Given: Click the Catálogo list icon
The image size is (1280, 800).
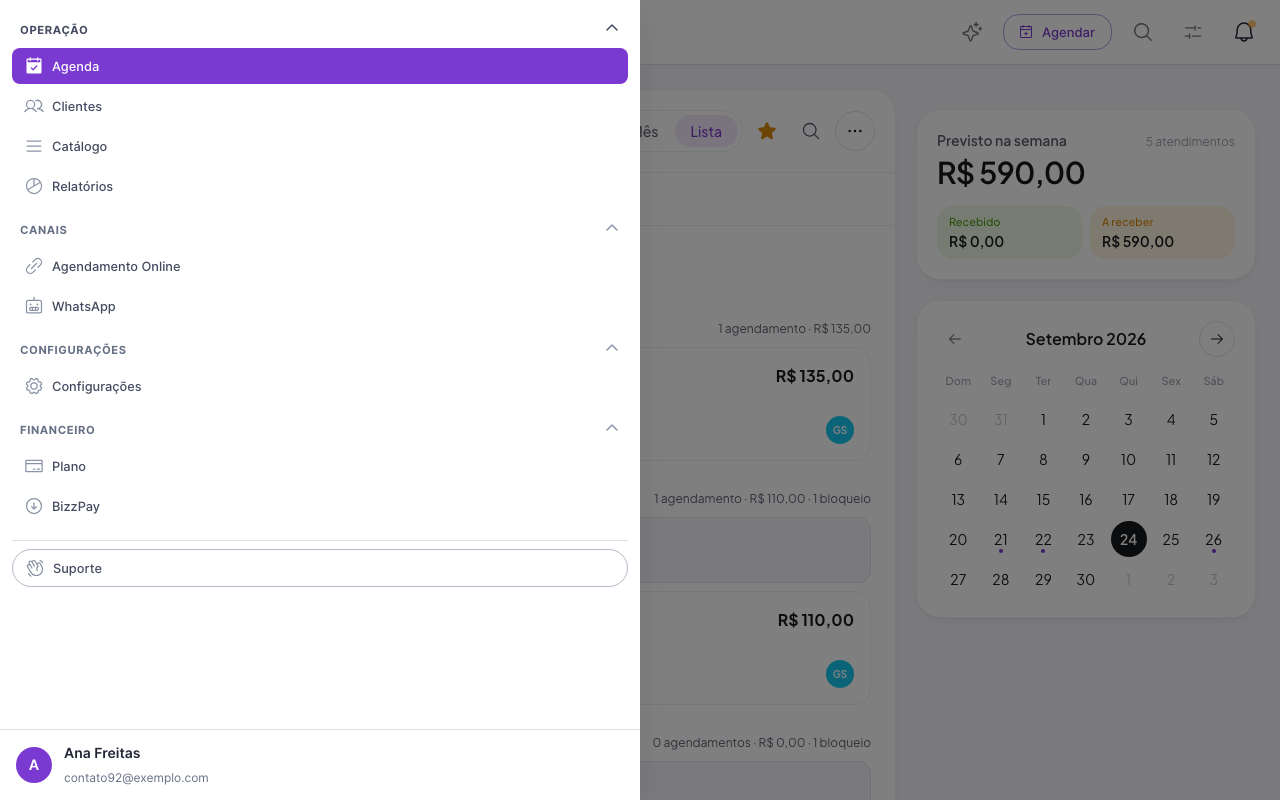Looking at the screenshot, I should [x=34, y=146].
